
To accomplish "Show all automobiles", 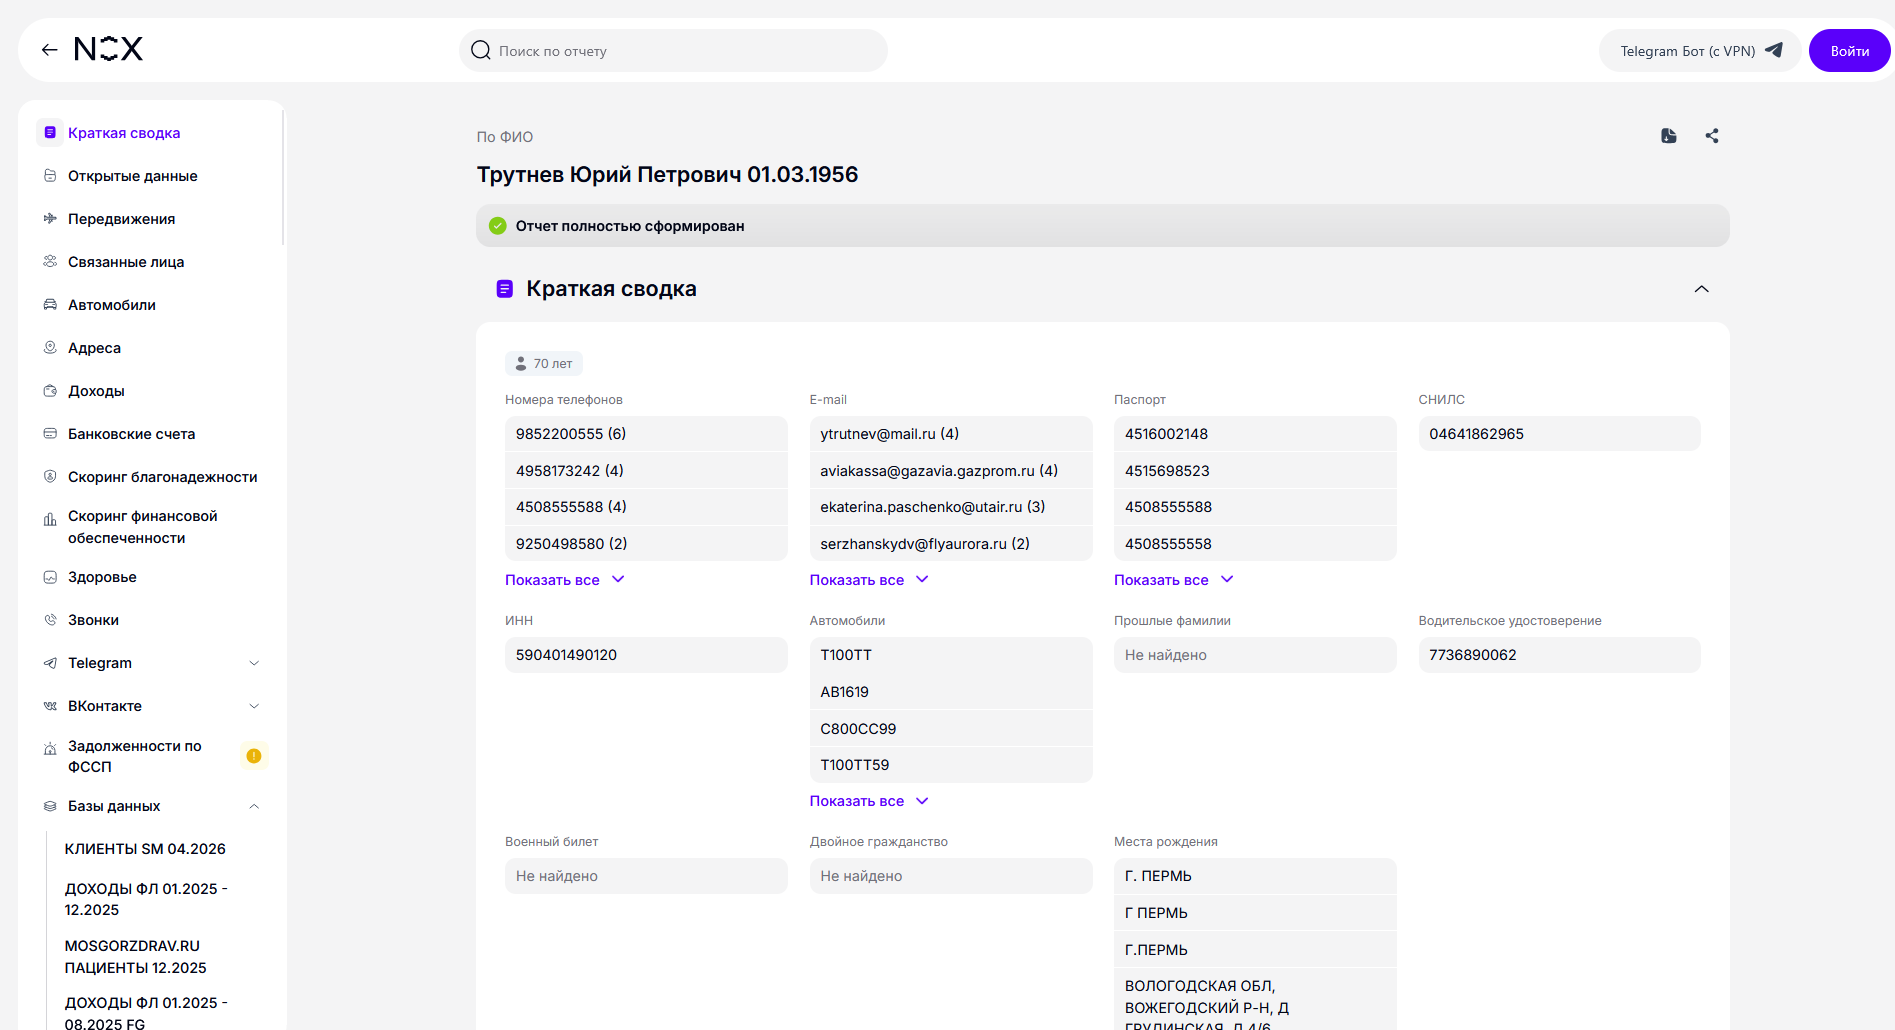I will coord(869,801).
